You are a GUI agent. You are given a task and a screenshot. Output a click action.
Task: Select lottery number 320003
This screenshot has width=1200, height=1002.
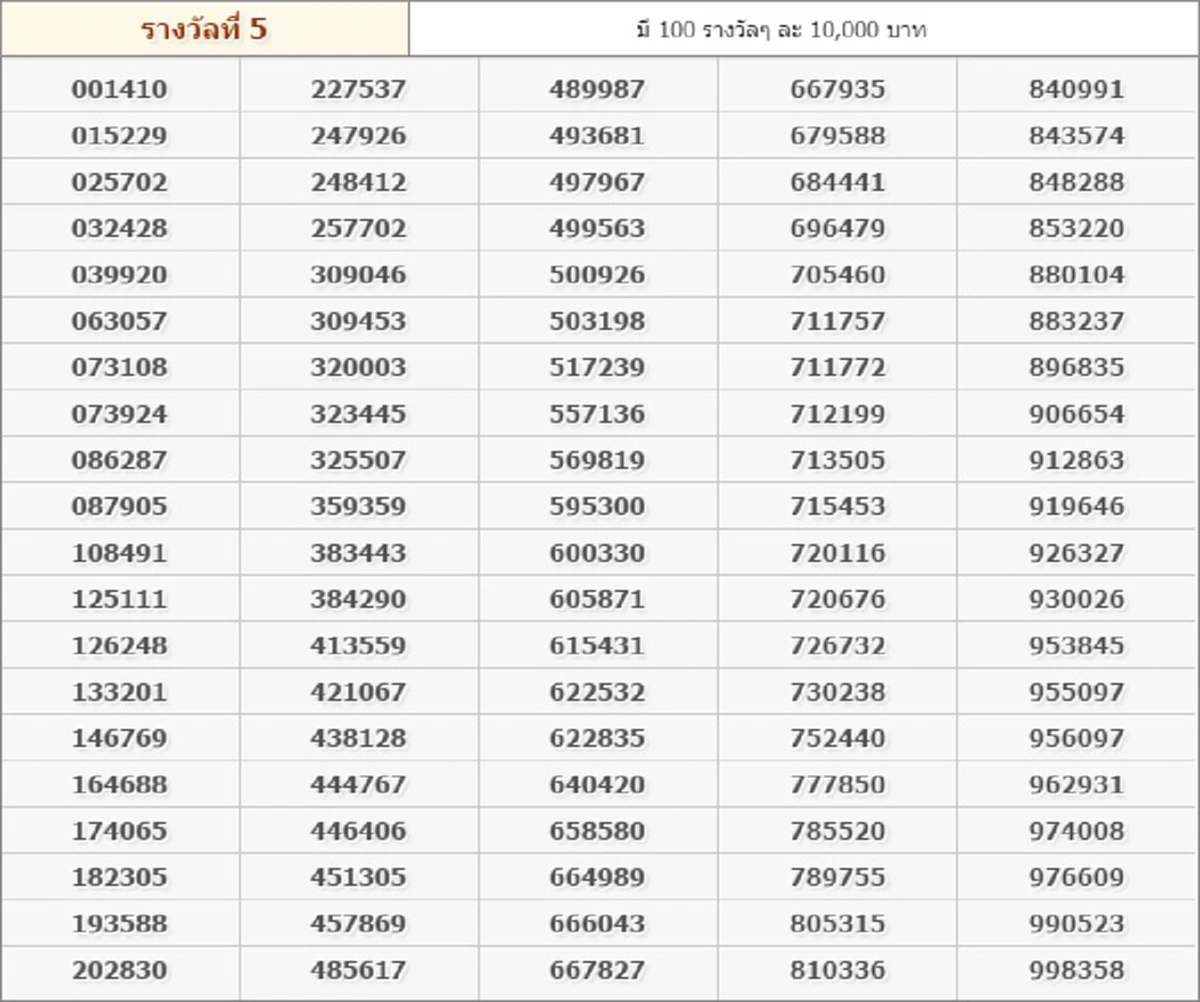(359, 367)
